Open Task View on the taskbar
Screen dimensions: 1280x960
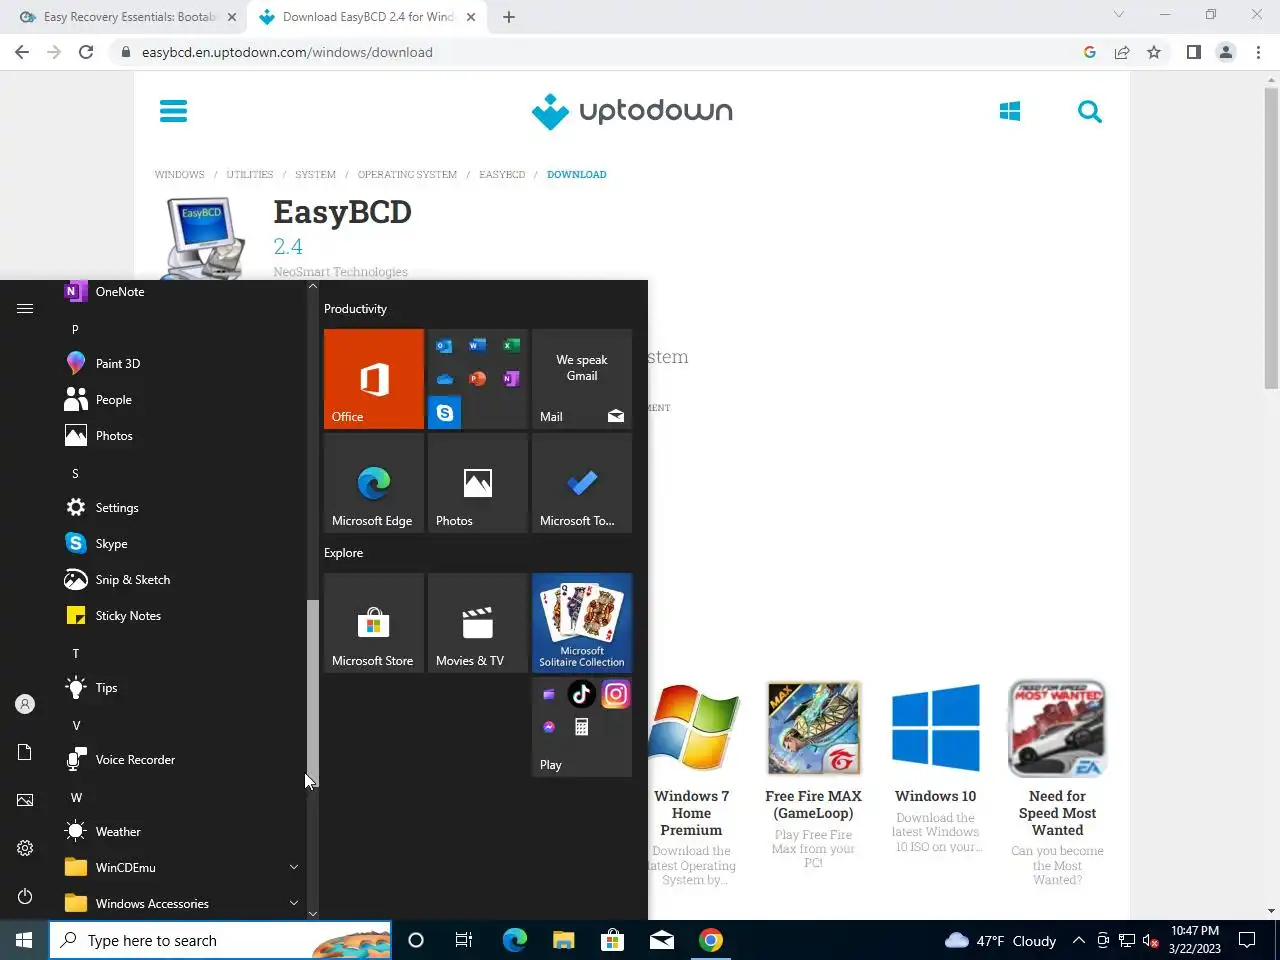coord(464,940)
